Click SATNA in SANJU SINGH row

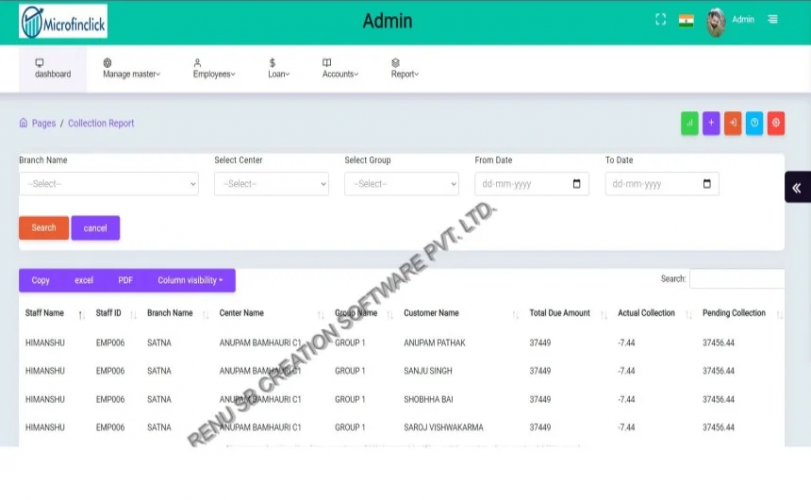click(159, 371)
